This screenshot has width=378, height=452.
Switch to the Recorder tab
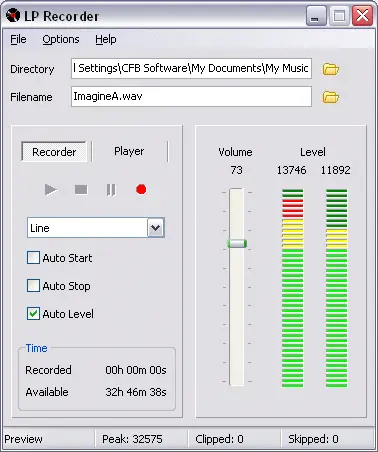click(x=54, y=152)
